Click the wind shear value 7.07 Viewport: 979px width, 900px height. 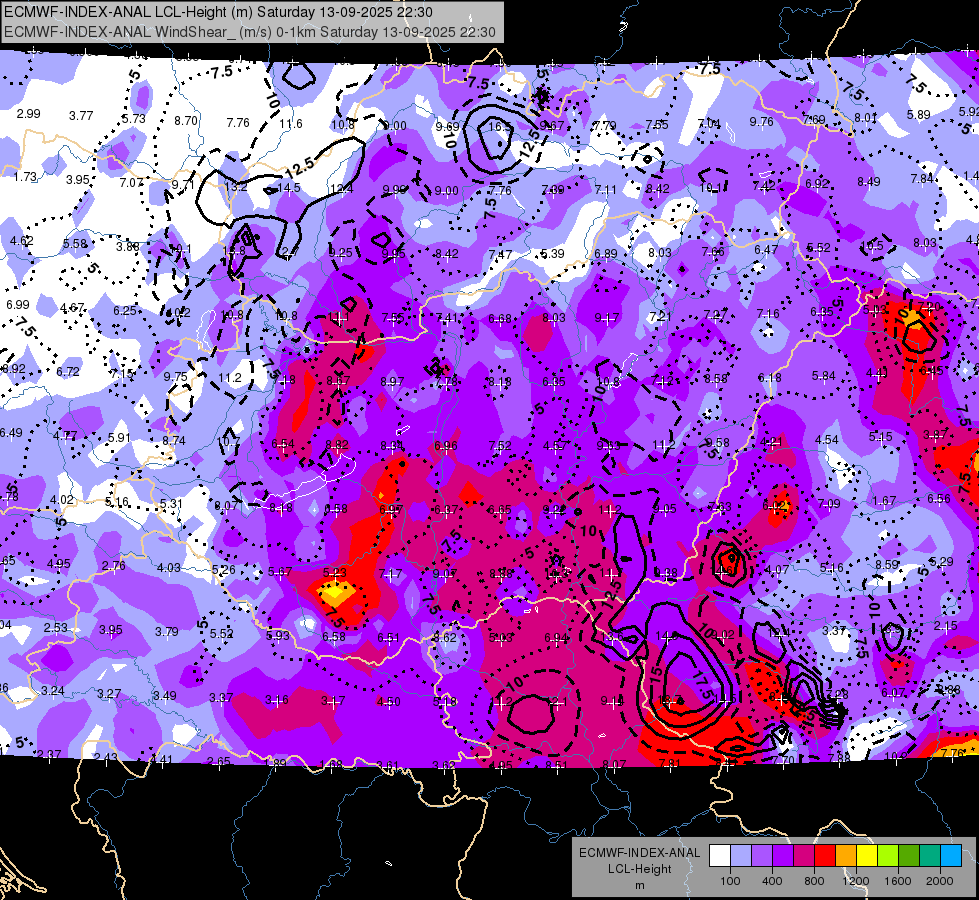click(132, 182)
